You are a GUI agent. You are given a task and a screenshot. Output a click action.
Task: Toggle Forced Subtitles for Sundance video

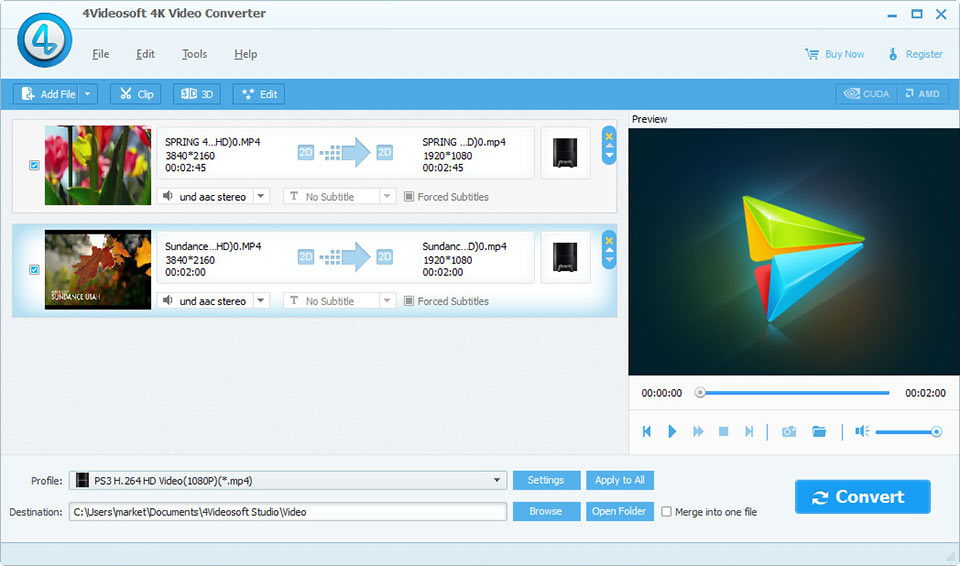click(x=408, y=301)
